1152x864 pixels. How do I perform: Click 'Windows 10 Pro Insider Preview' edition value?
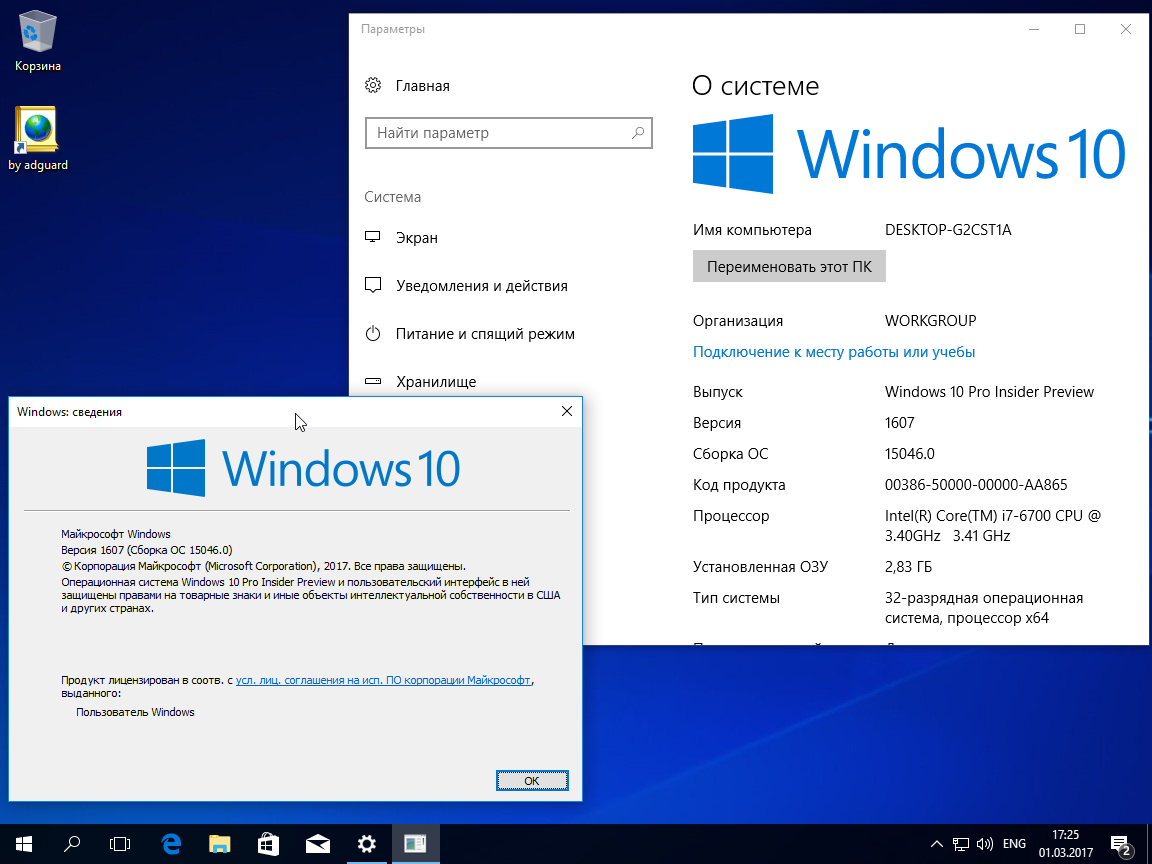pos(989,392)
